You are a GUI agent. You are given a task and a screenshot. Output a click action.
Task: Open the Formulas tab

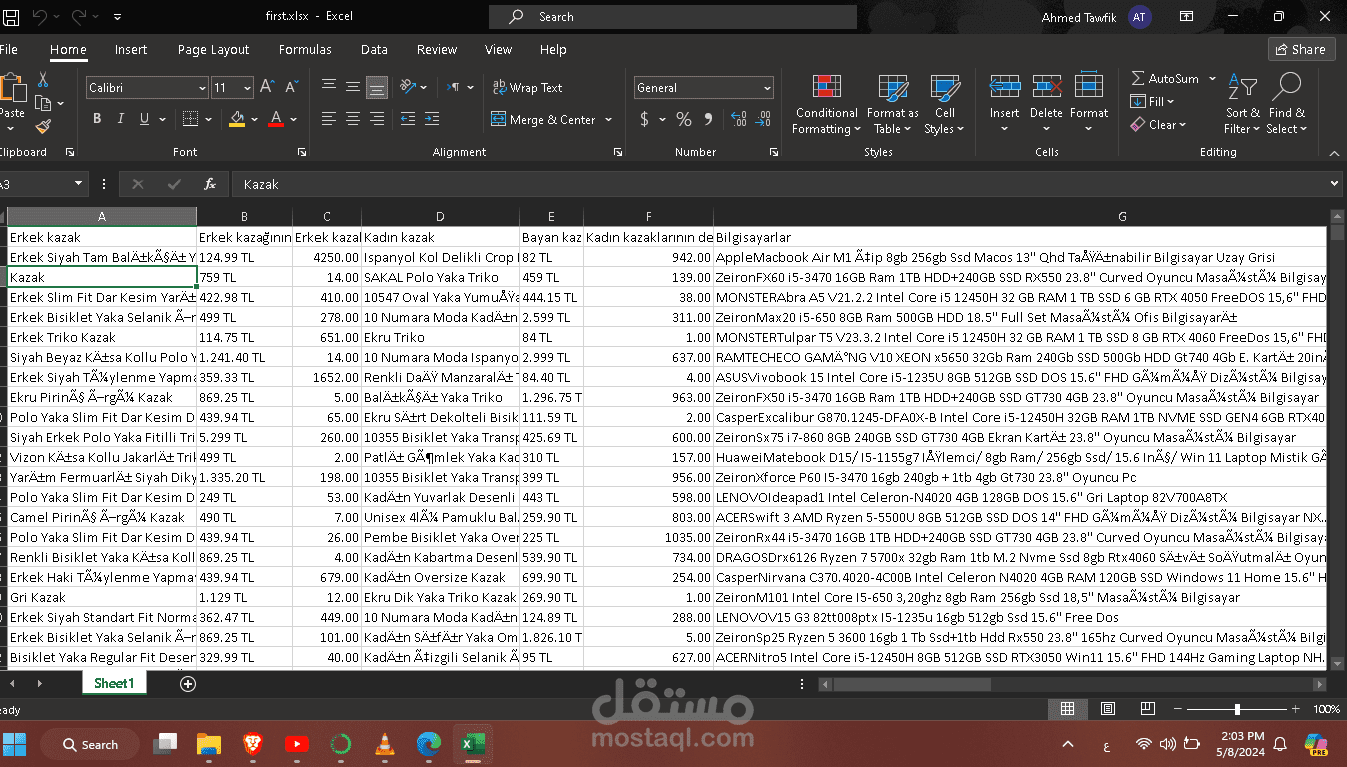pos(305,49)
